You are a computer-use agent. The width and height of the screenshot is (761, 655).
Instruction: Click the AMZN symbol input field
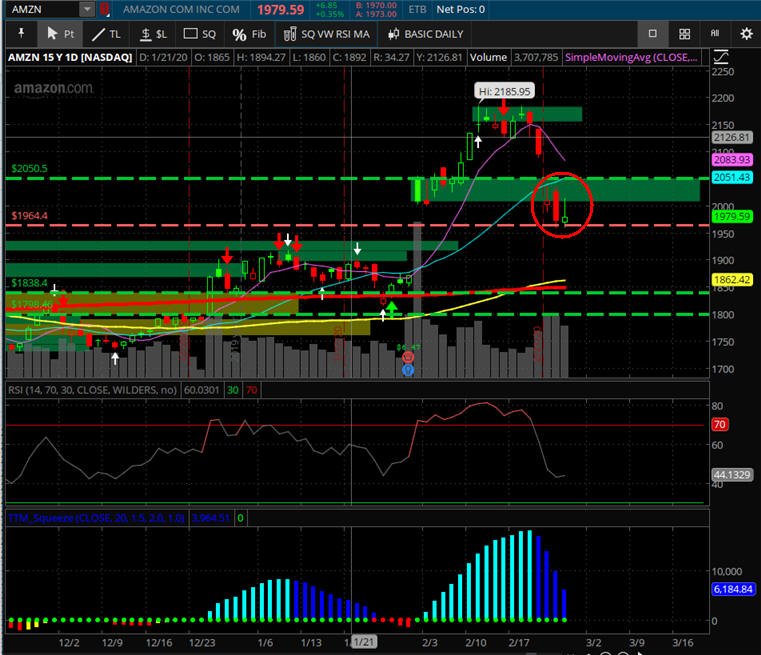(x=44, y=9)
